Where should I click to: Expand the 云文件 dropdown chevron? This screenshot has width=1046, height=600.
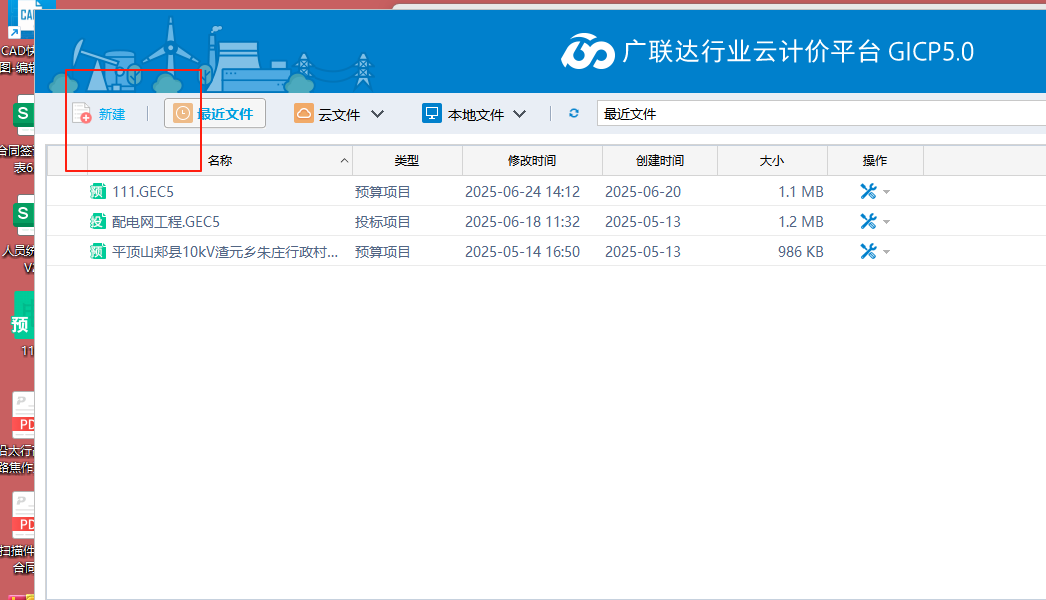(x=377, y=114)
